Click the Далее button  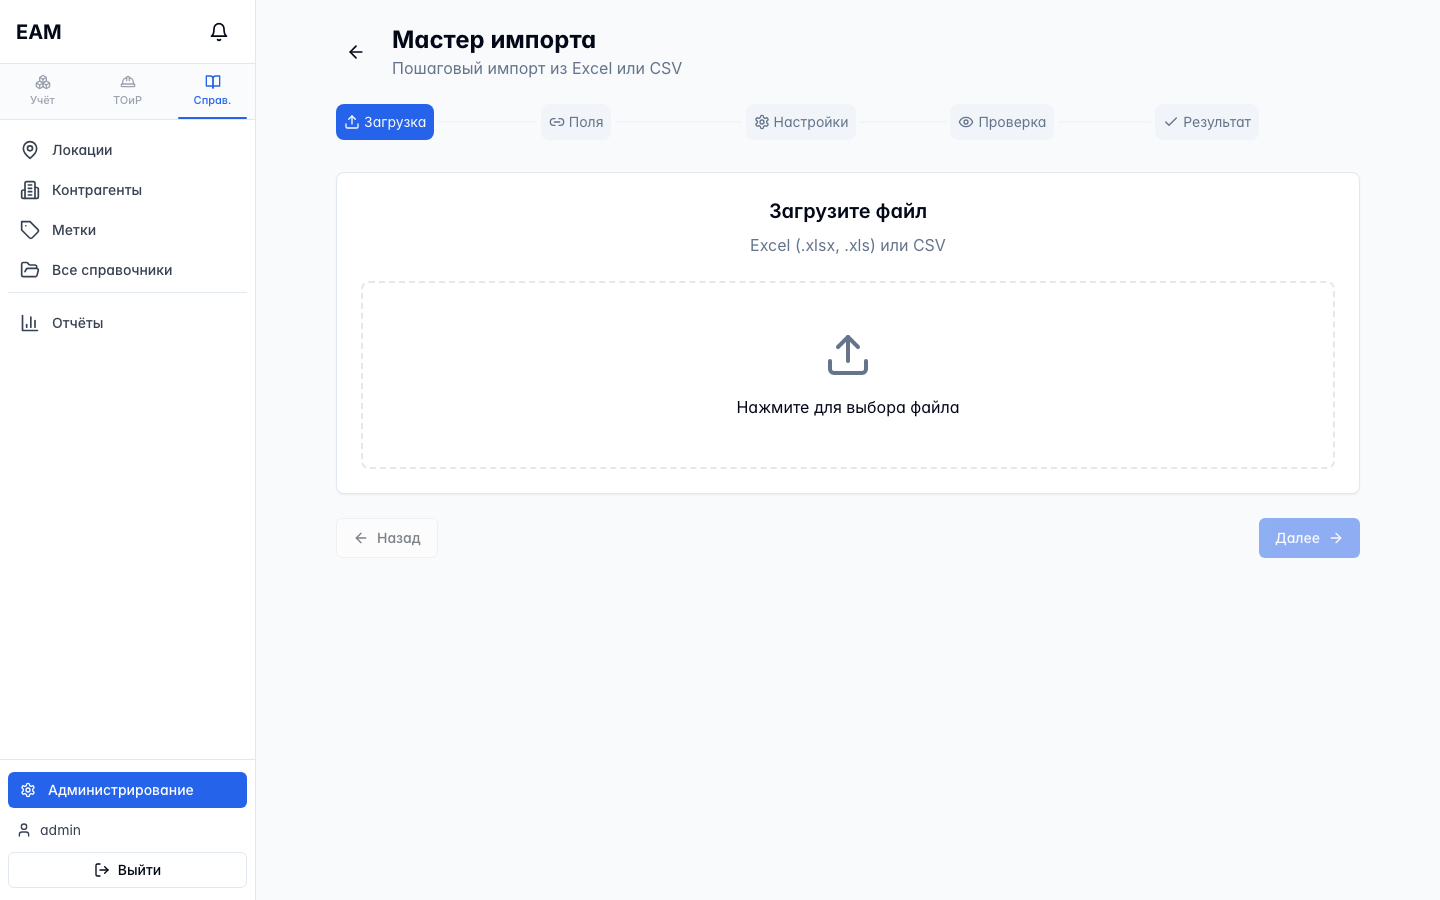click(1309, 538)
